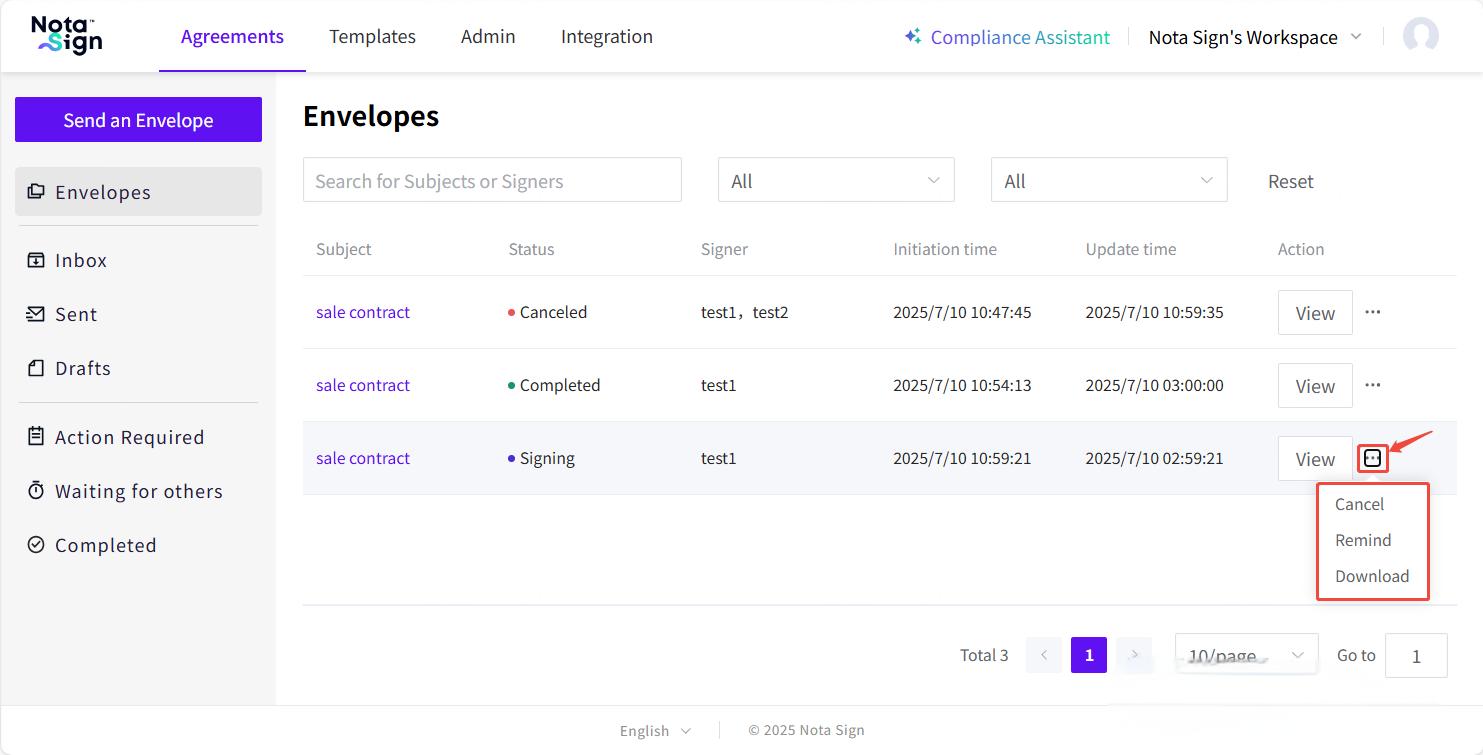Viewport: 1483px width, 755px height.
Task: Select Remind from the context menu
Action: (x=1363, y=540)
